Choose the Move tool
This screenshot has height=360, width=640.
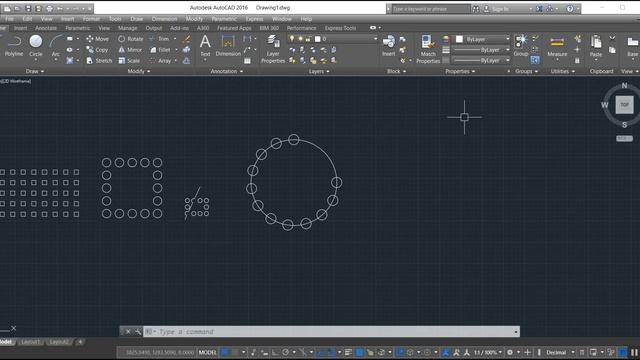click(x=97, y=39)
